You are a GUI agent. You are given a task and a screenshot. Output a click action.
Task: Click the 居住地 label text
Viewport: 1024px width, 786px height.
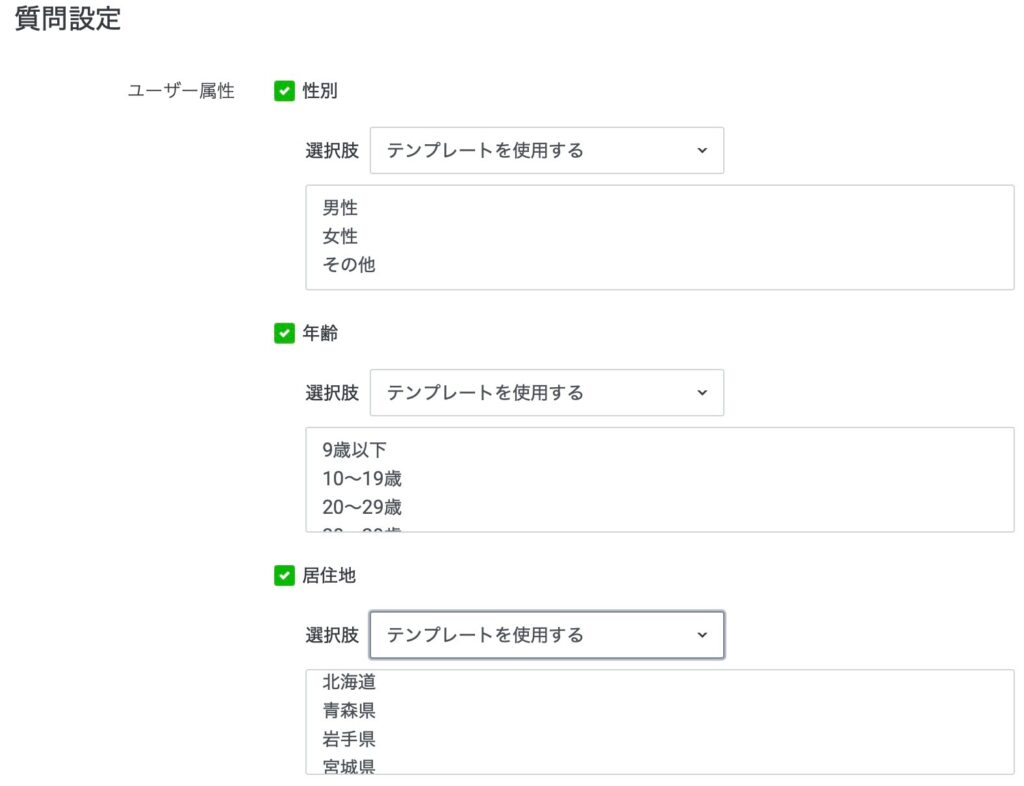(x=329, y=575)
